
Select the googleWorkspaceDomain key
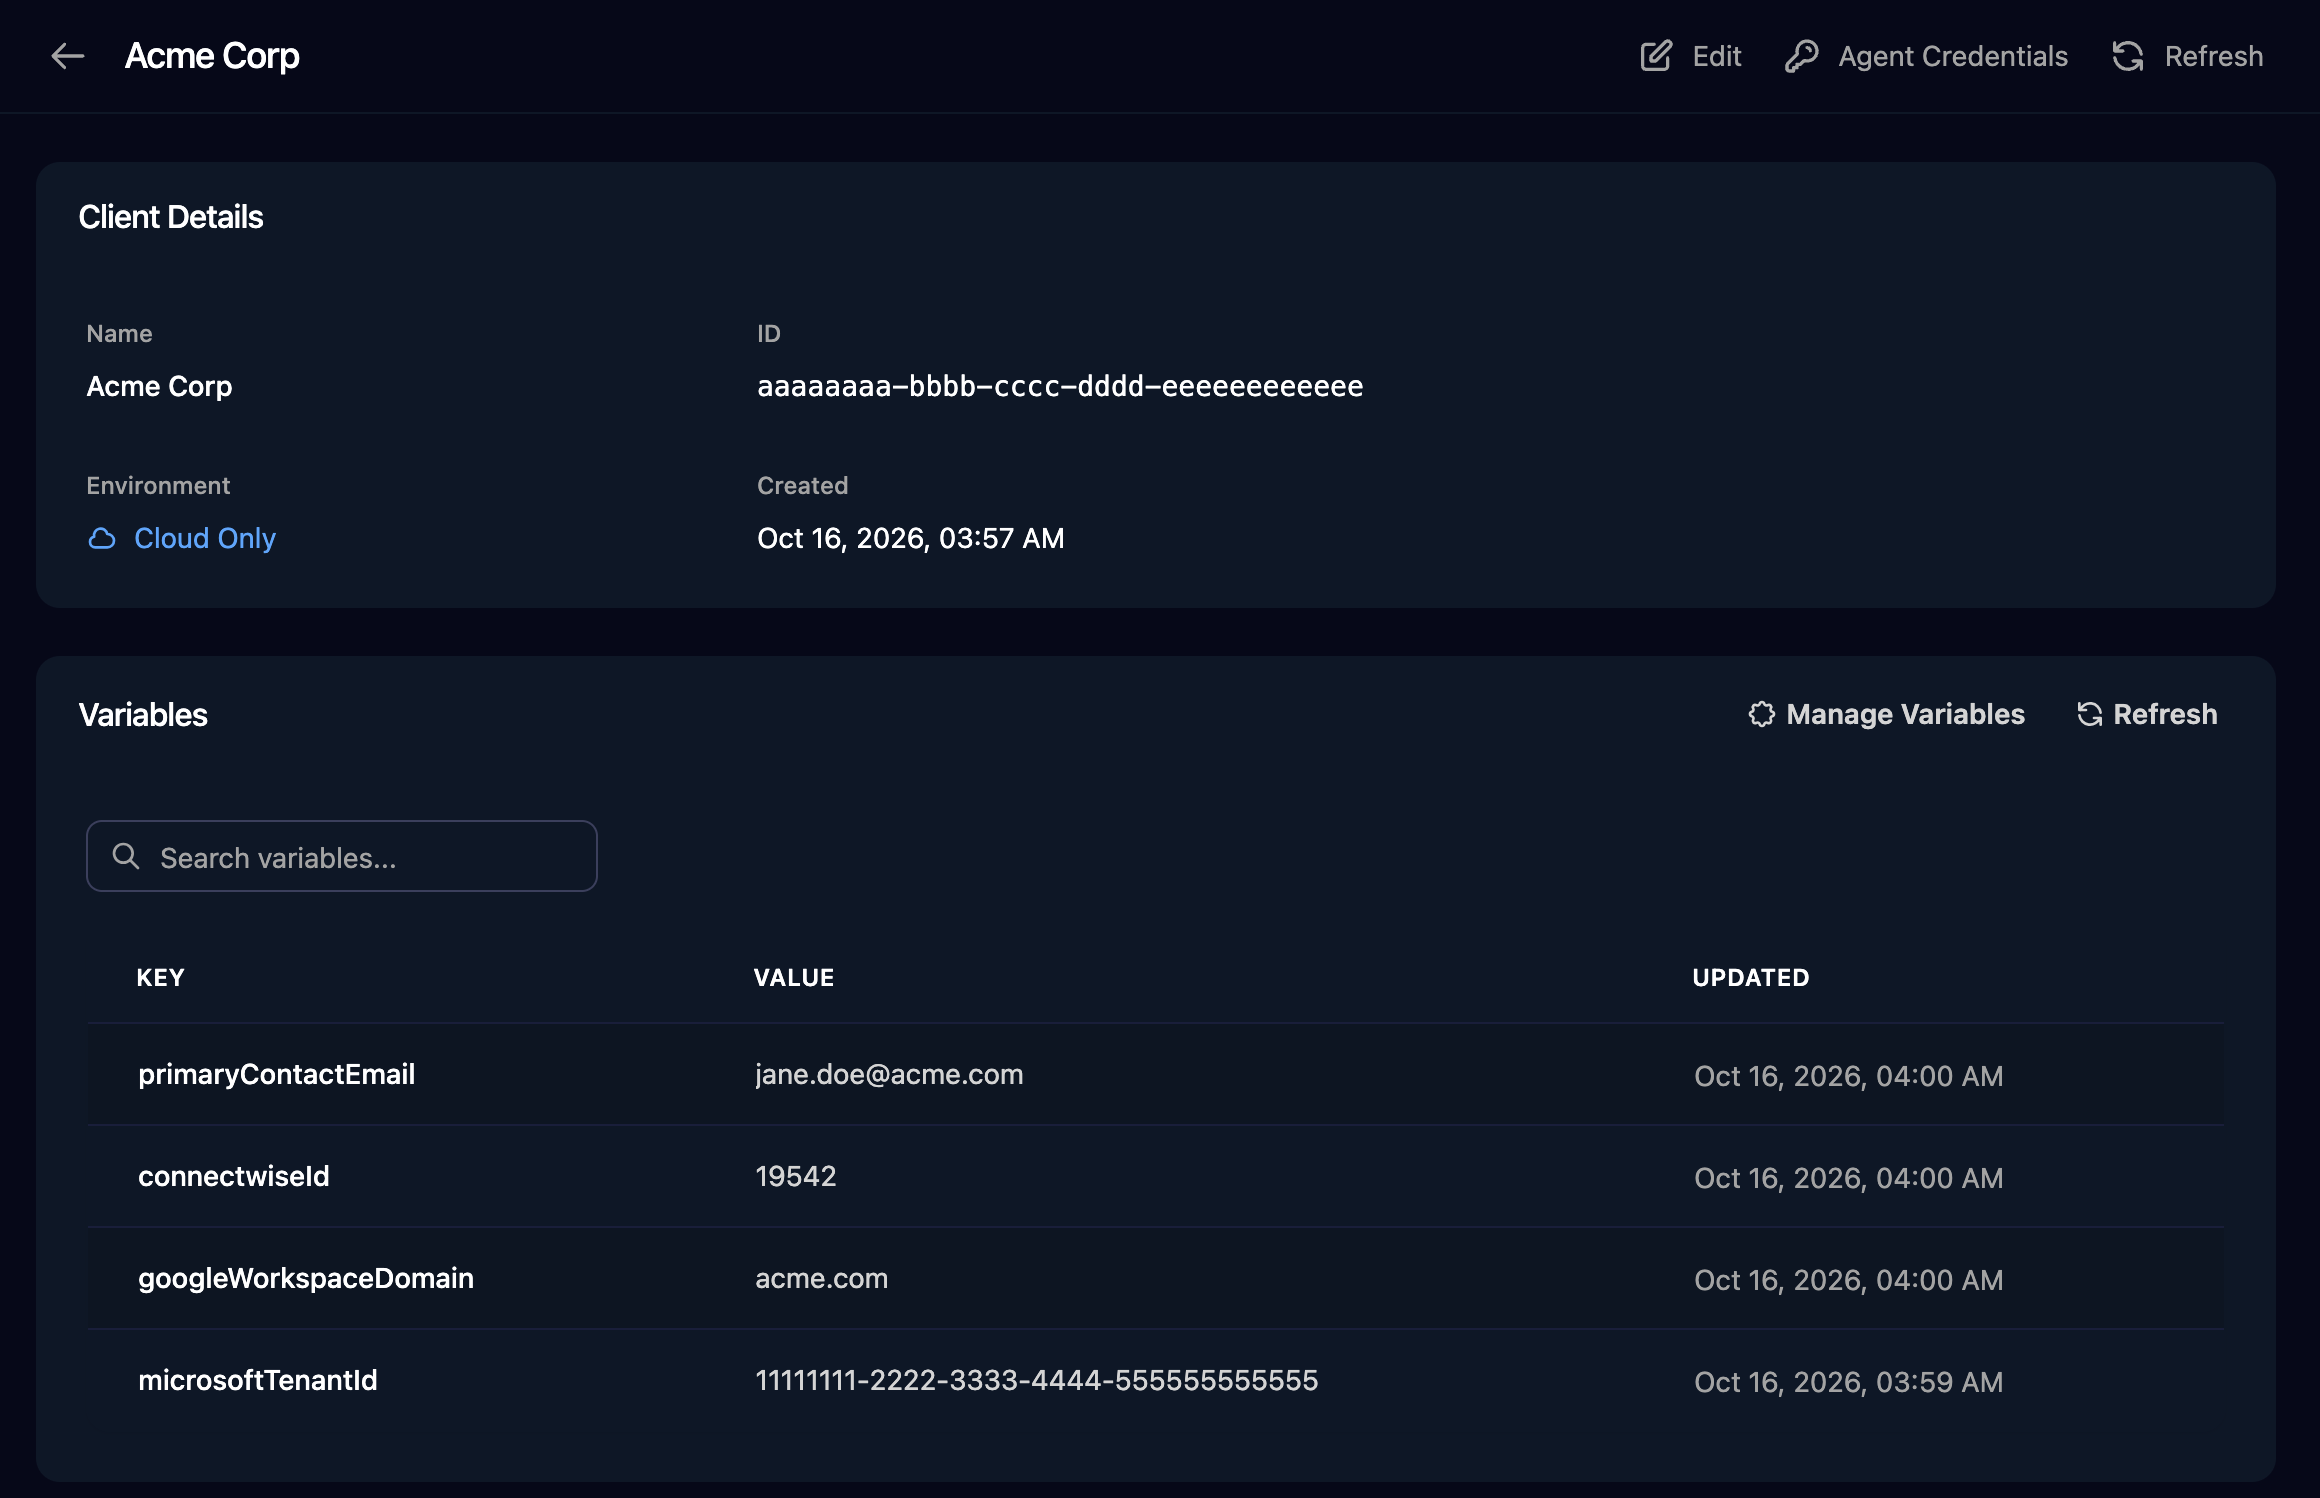[306, 1278]
